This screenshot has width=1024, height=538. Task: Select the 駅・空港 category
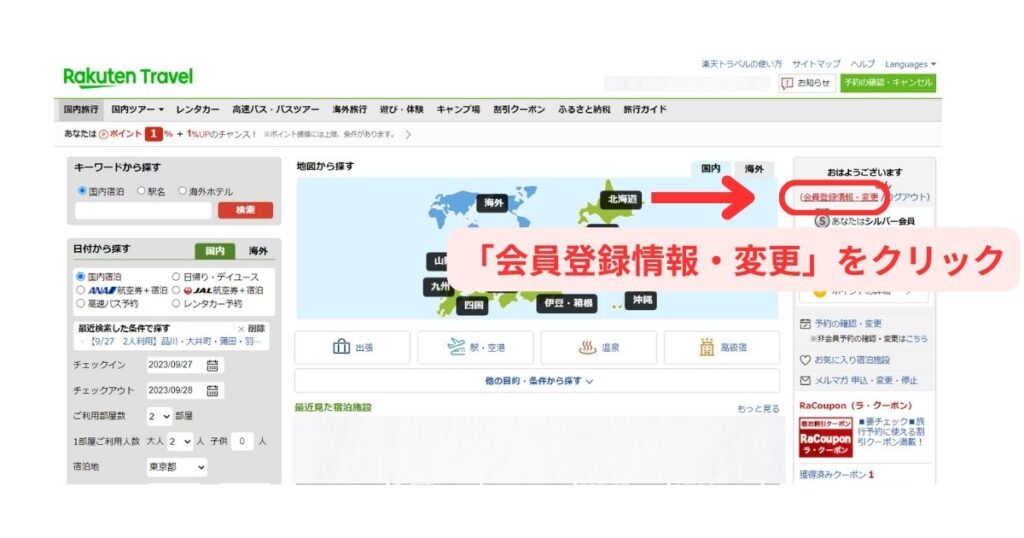475,347
